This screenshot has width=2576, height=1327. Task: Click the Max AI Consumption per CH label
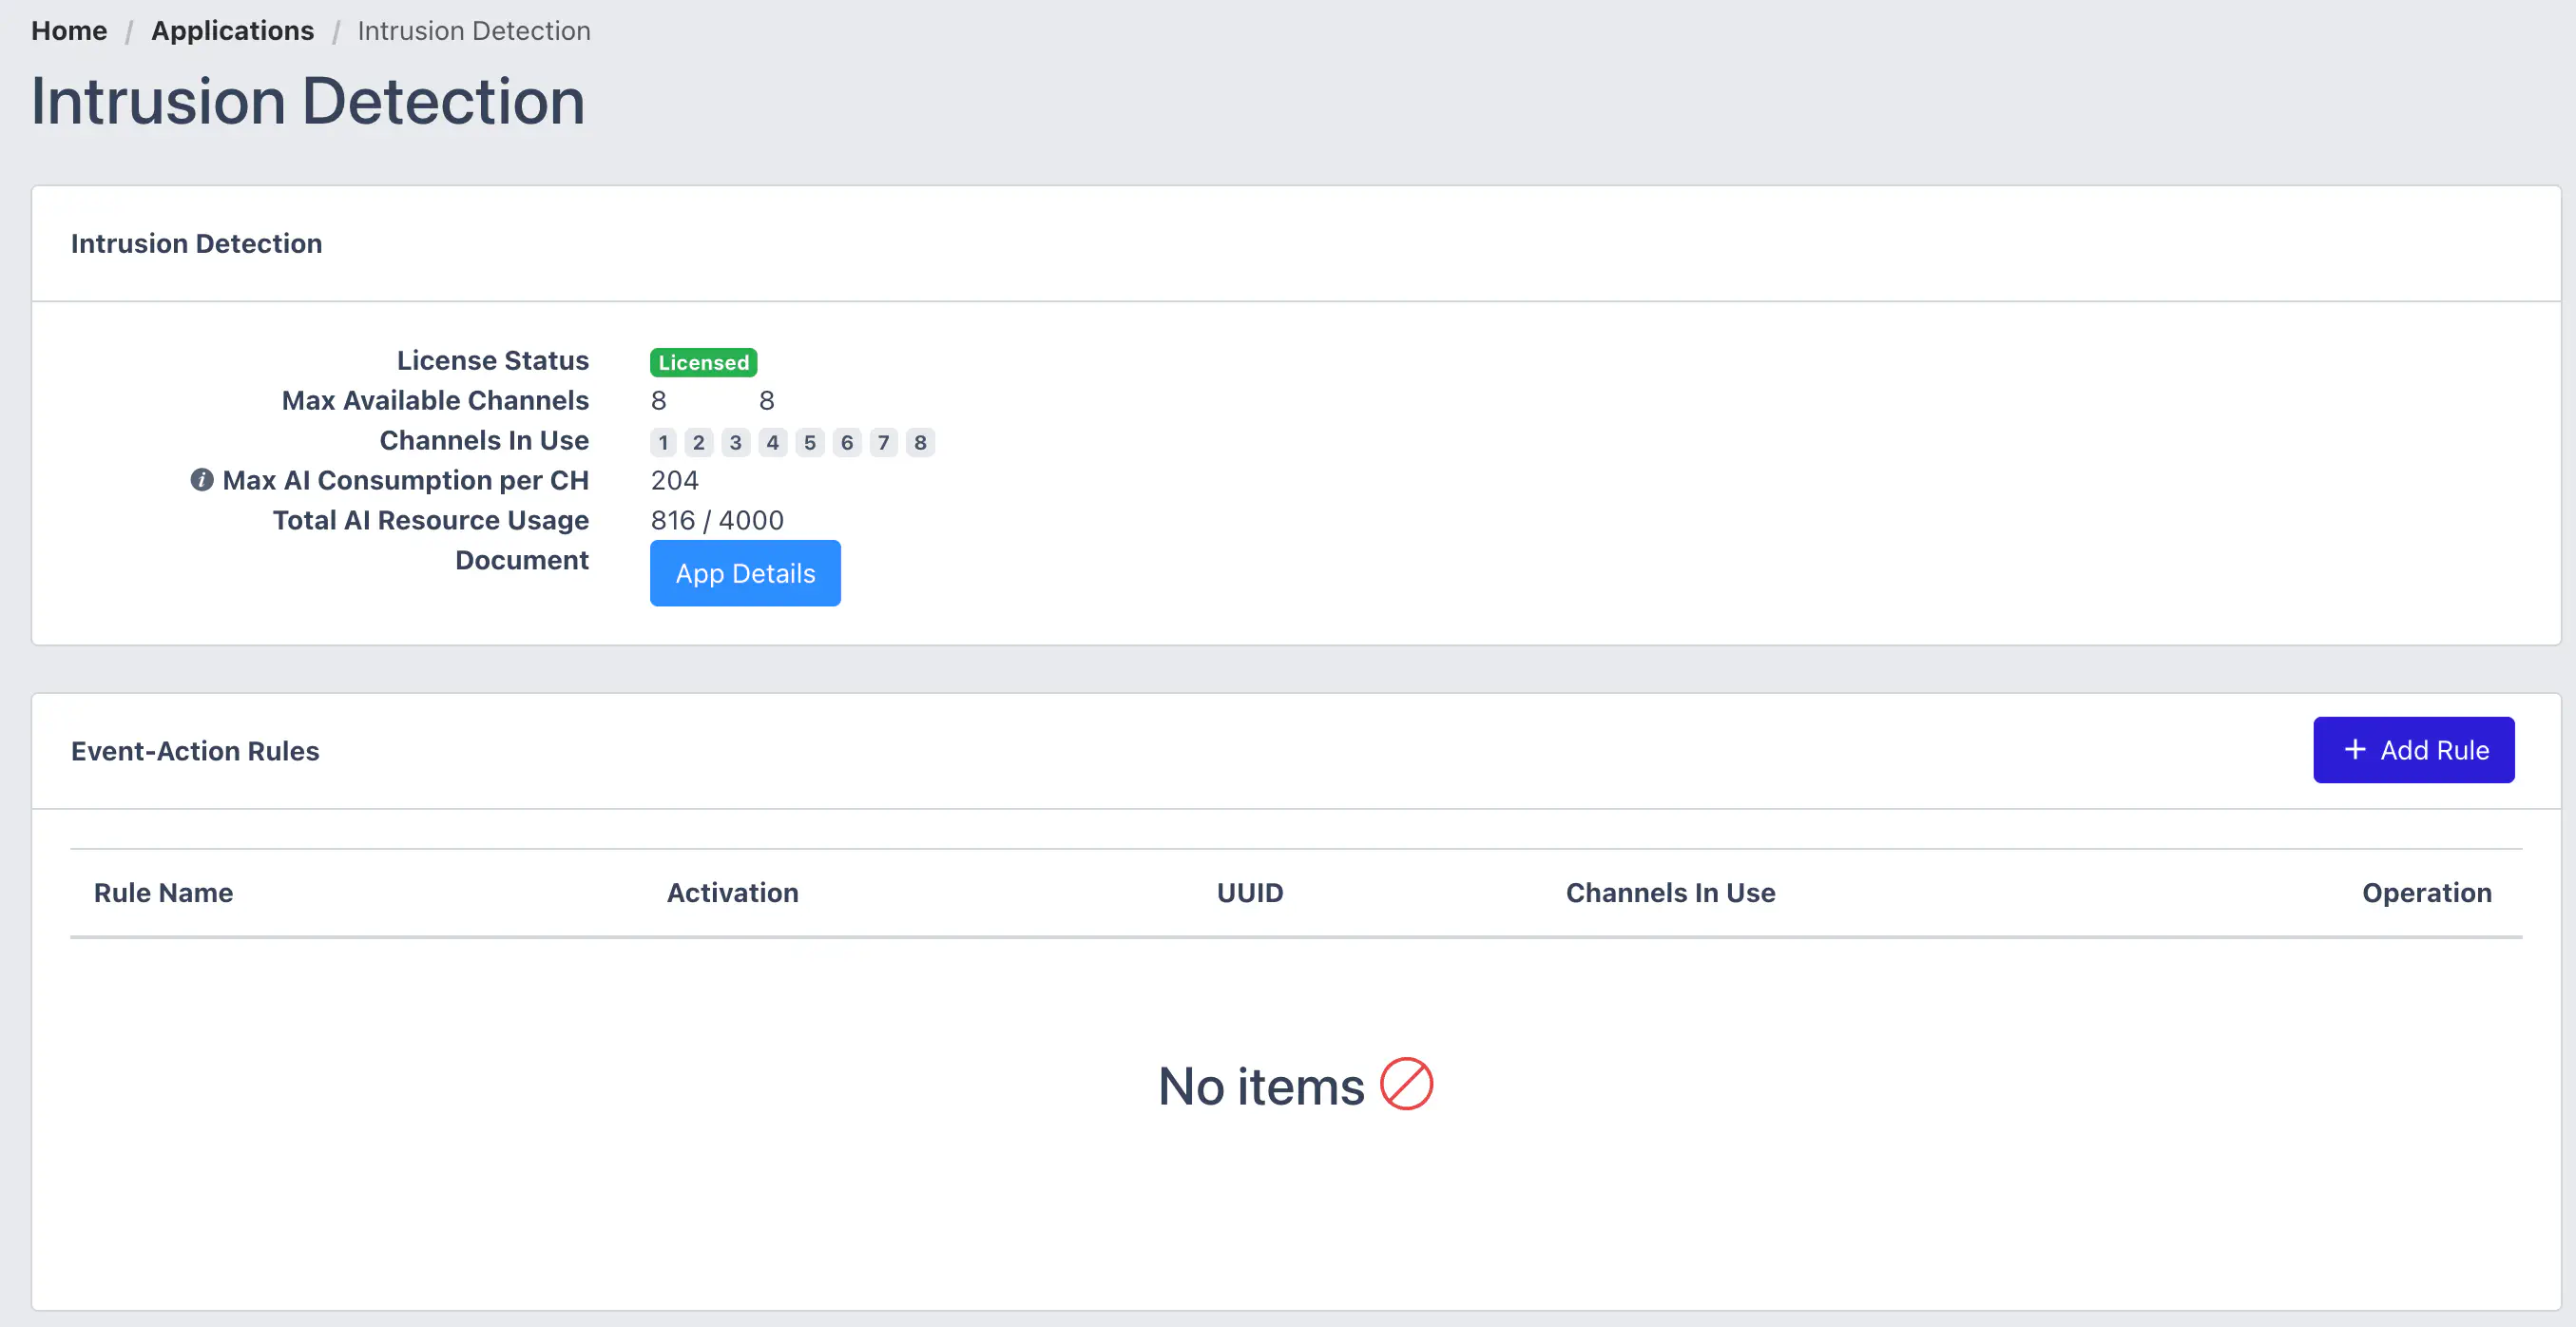point(406,480)
